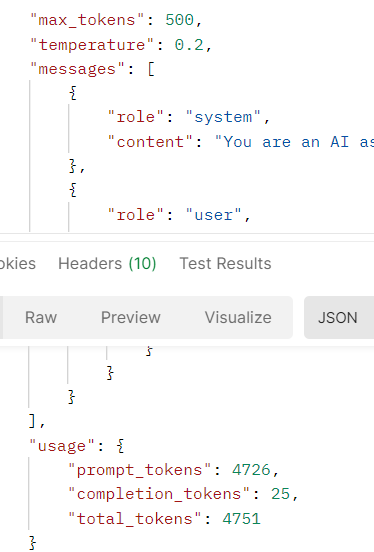
Task: Click the completion_tokens value 25
Action: [280, 494]
